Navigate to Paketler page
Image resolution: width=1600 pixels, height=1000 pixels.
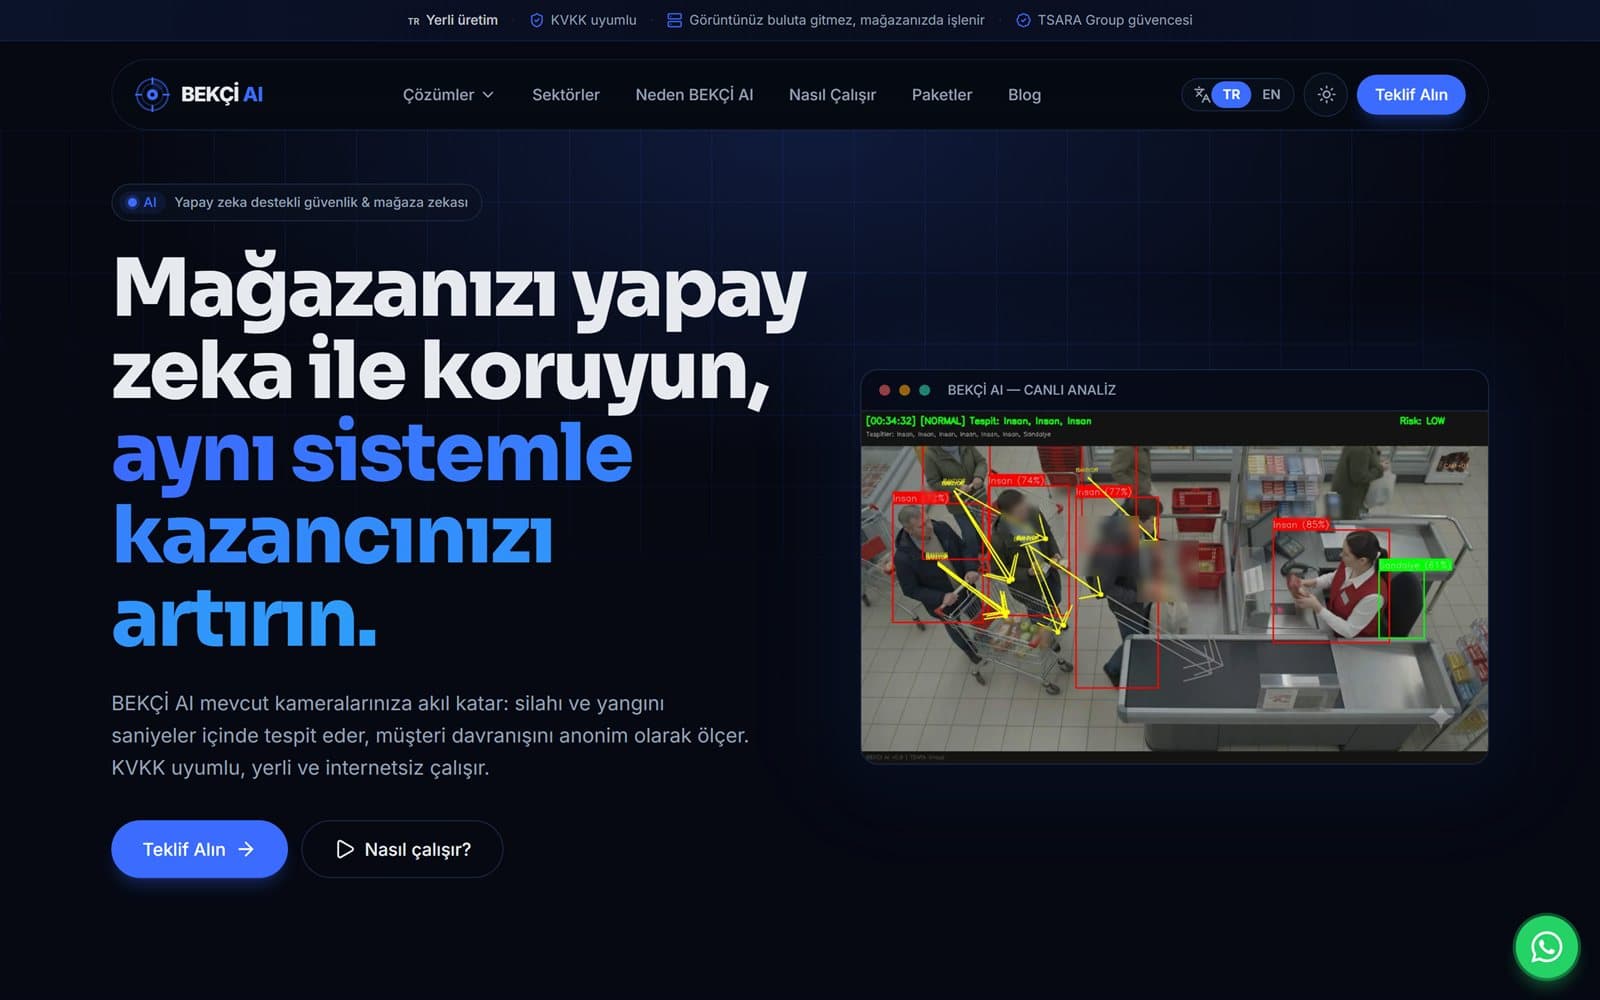click(942, 94)
